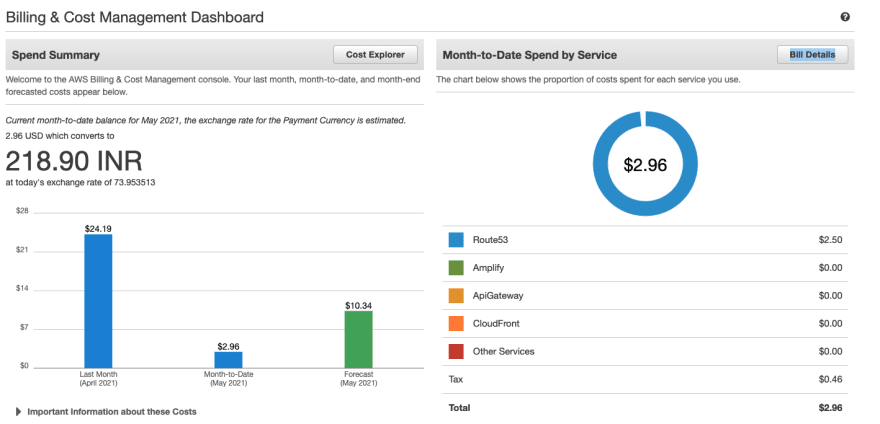Select the Other Services label
The height and width of the screenshot is (424, 880).
pos(503,352)
